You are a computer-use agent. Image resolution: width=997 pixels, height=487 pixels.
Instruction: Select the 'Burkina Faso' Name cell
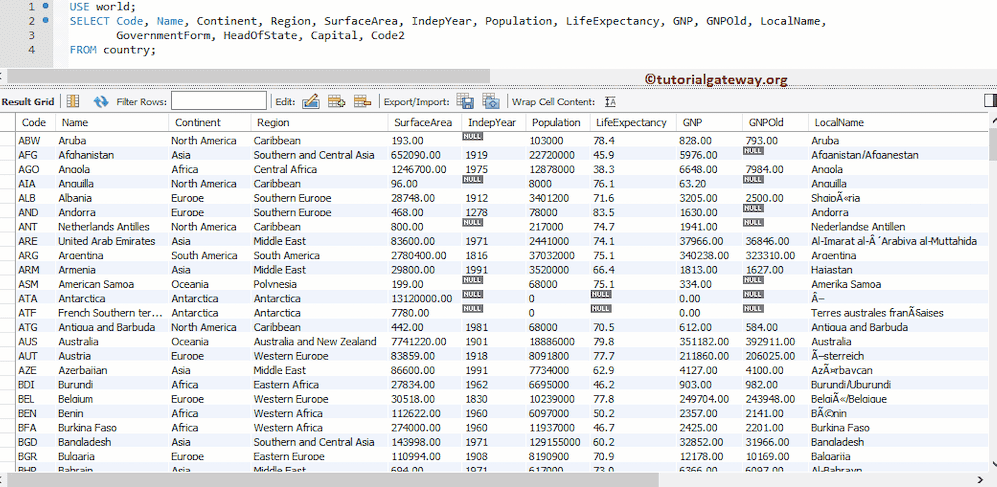(112, 428)
